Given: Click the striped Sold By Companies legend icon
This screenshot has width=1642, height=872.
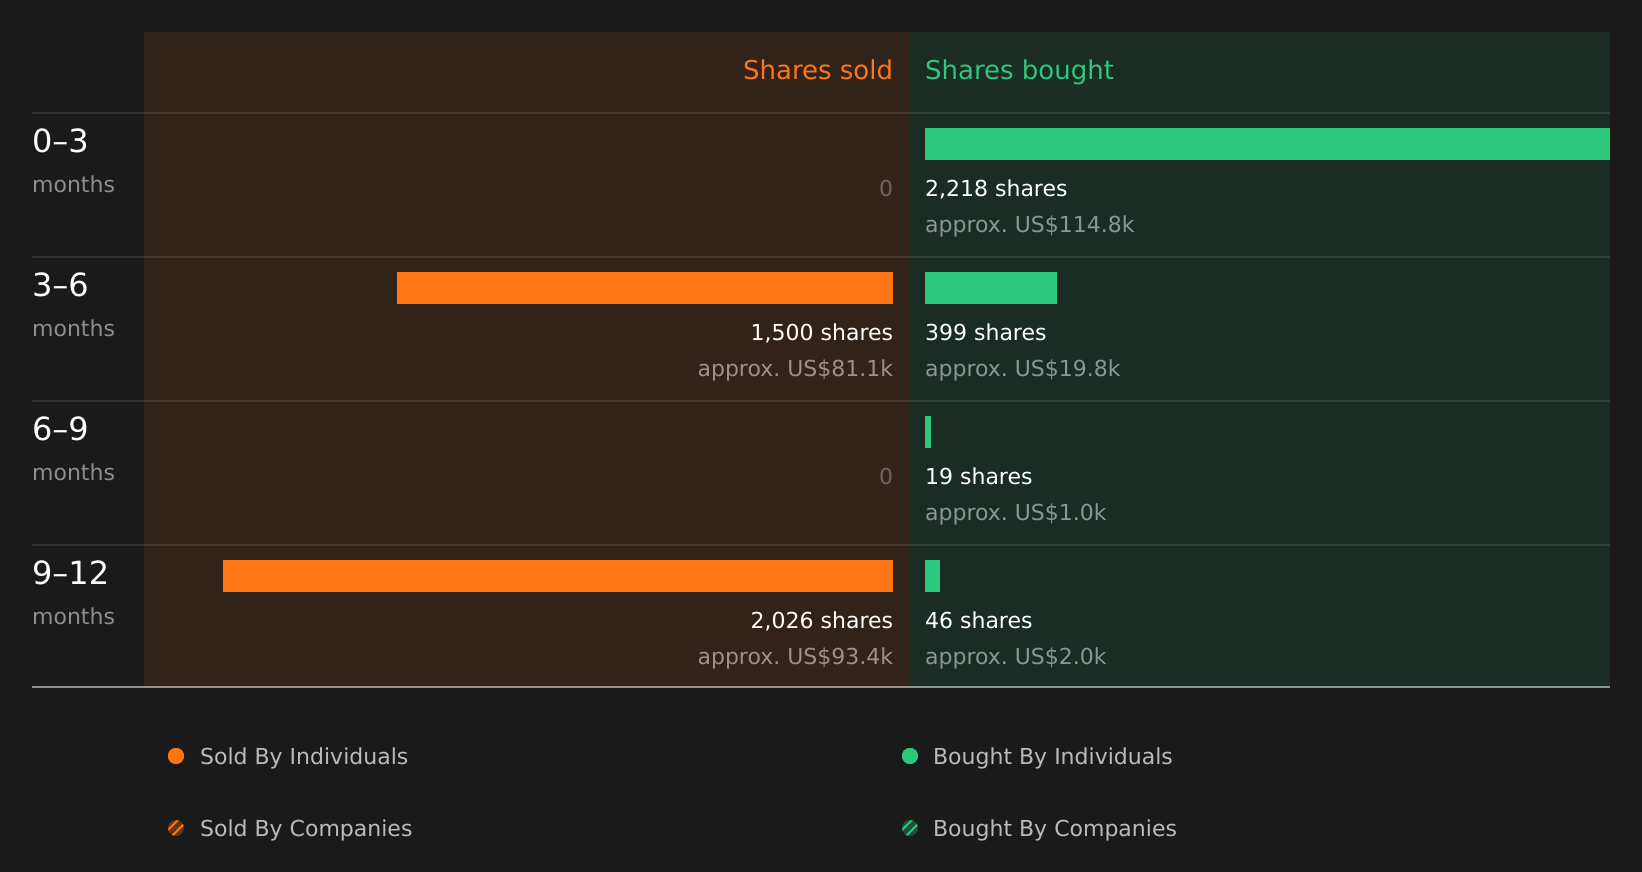Looking at the screenshot, I should point(176,828).
